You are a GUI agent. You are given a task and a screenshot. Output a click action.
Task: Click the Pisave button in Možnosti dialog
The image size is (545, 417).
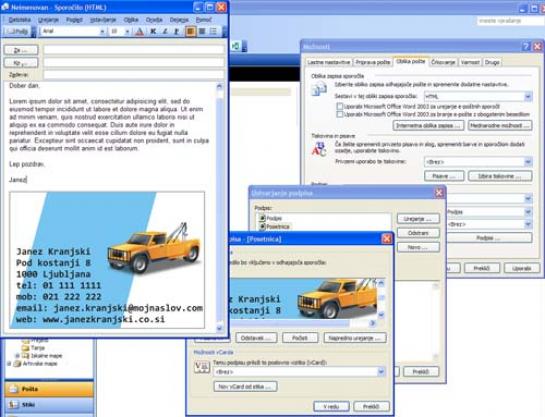click(444, 176)
